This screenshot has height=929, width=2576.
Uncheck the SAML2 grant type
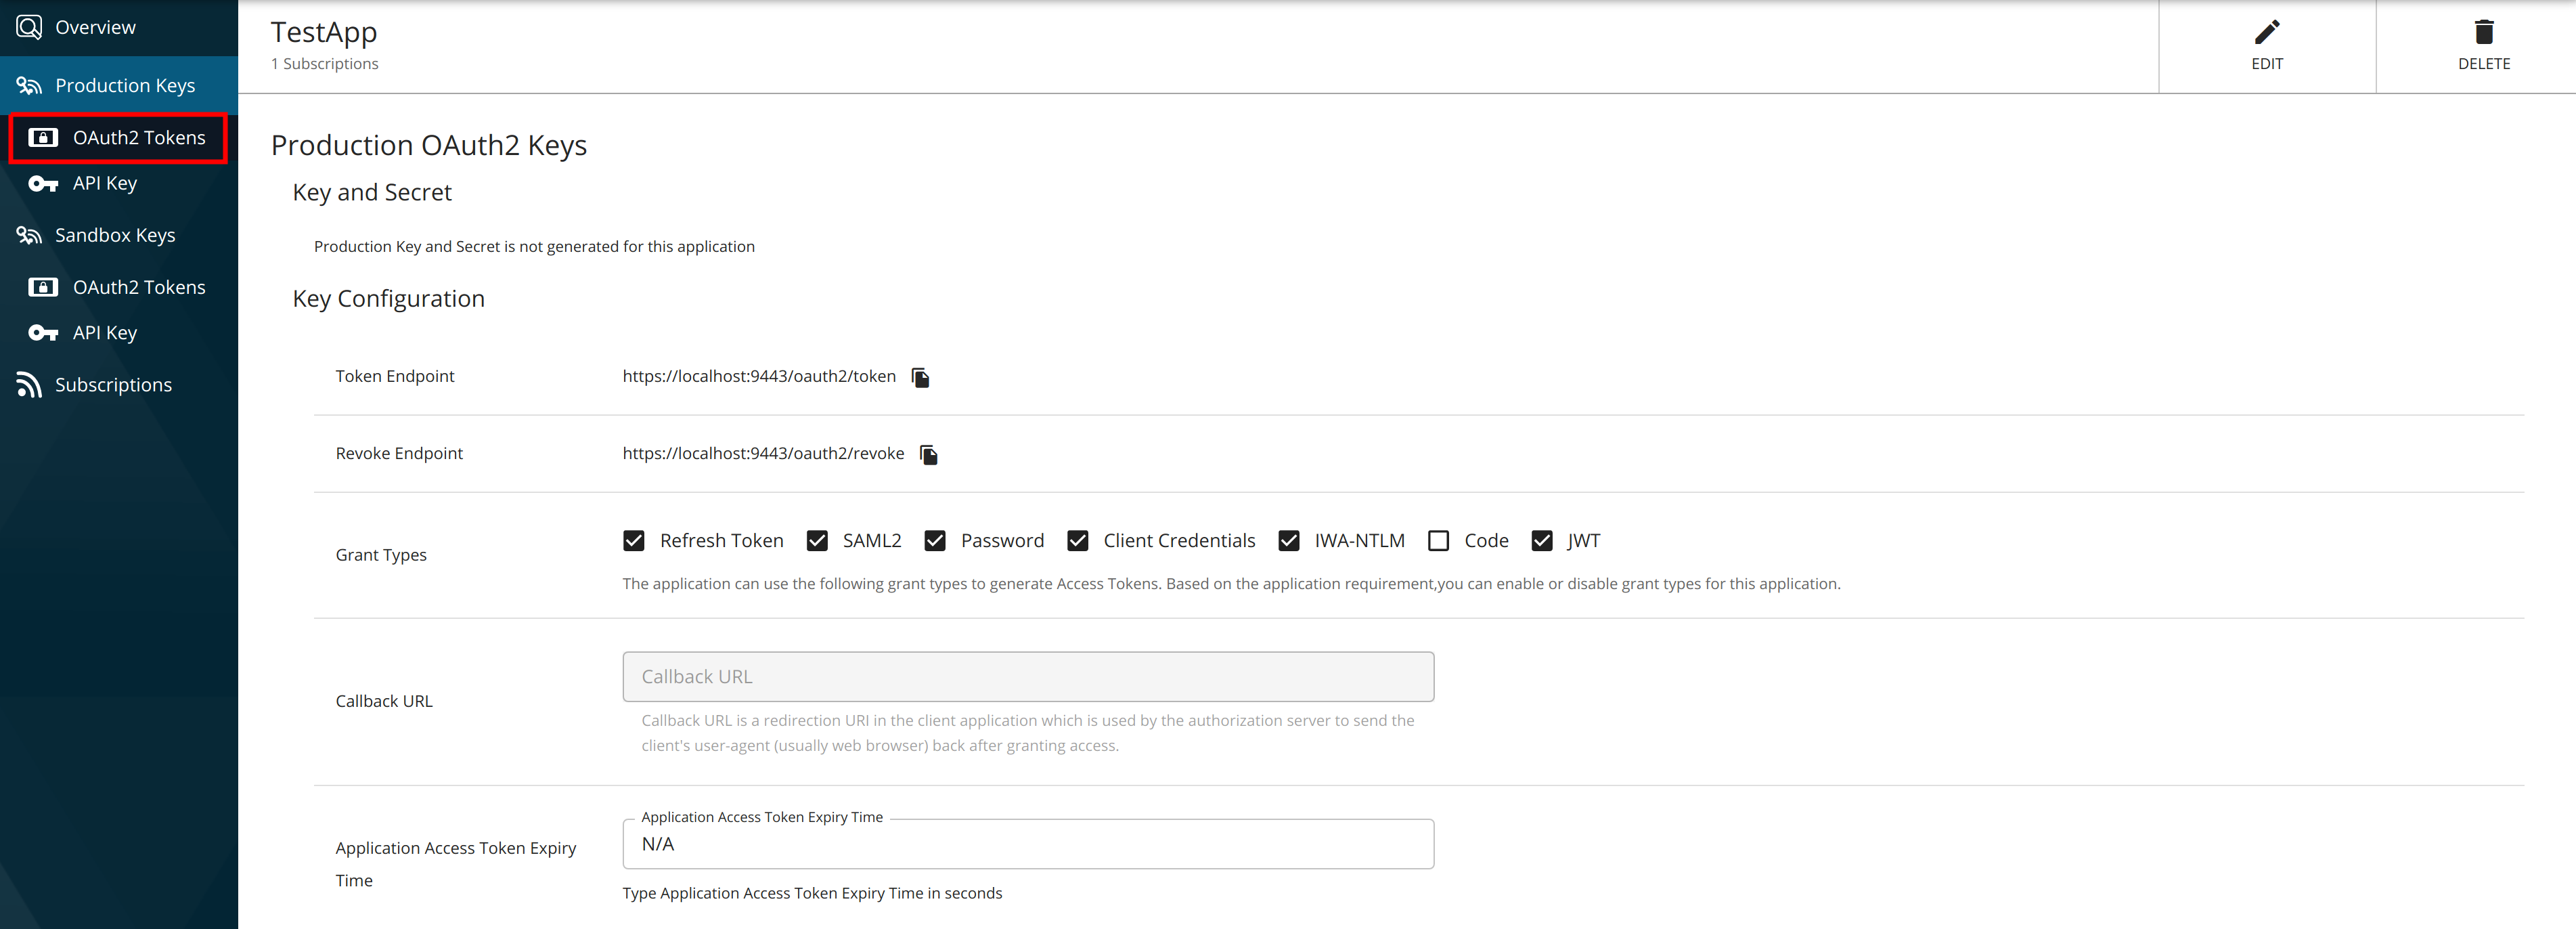coord(817,541)
